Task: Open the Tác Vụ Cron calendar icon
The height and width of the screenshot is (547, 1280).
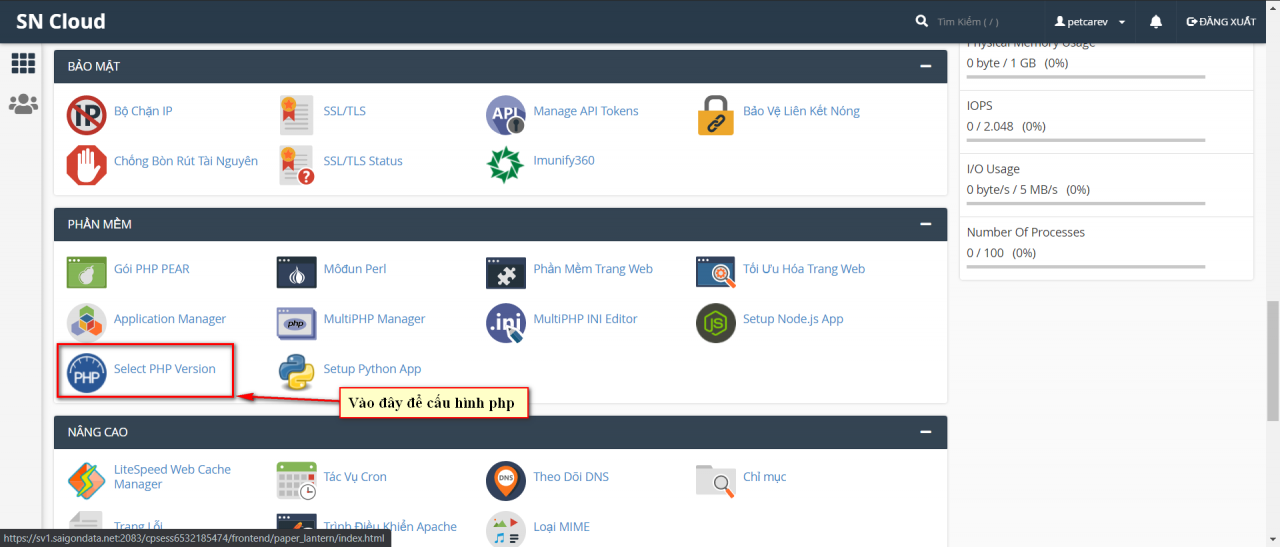Action: click(296, 481)
